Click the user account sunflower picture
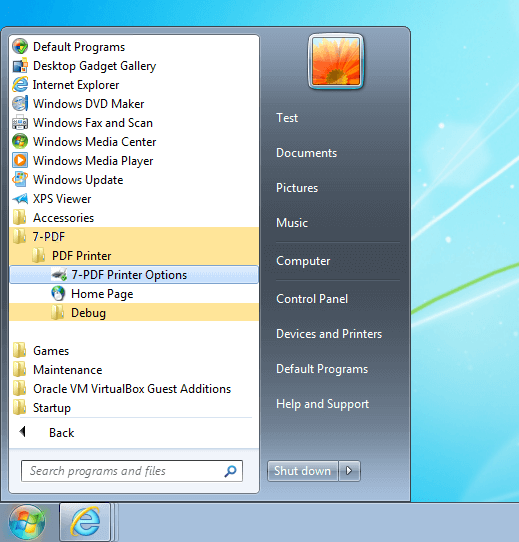The image size is (519, 542). (x=336, y=61)
